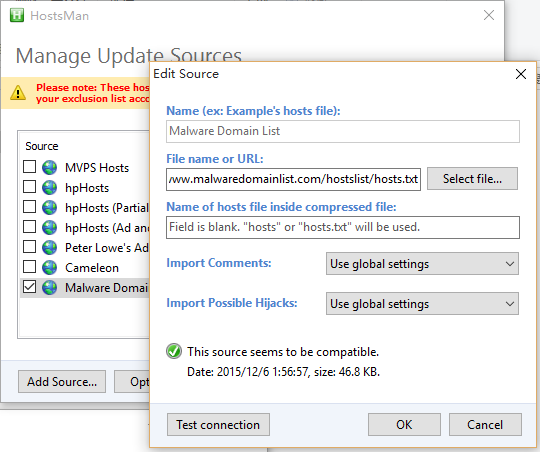Click the green compatible checkmark status icon
Screen dimensions: 540x452
click(174, 351)
